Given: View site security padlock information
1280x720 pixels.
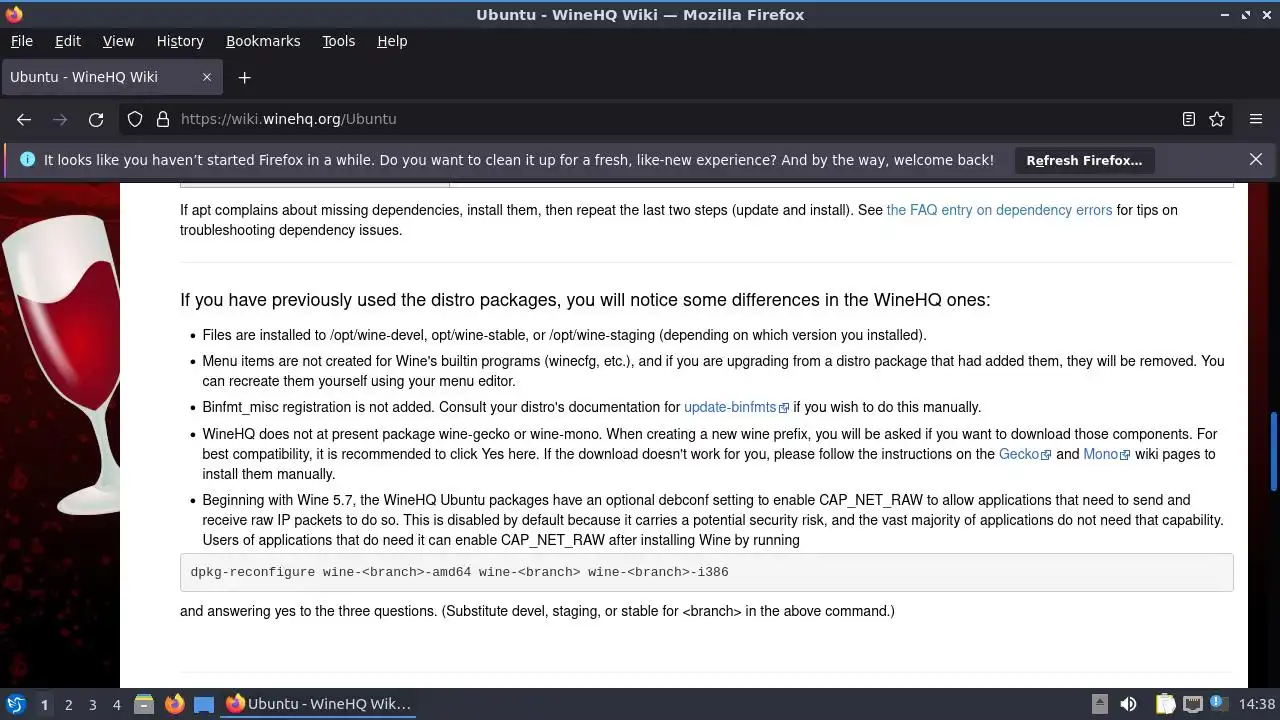Looking at the screenshot, I should (163, 119).
